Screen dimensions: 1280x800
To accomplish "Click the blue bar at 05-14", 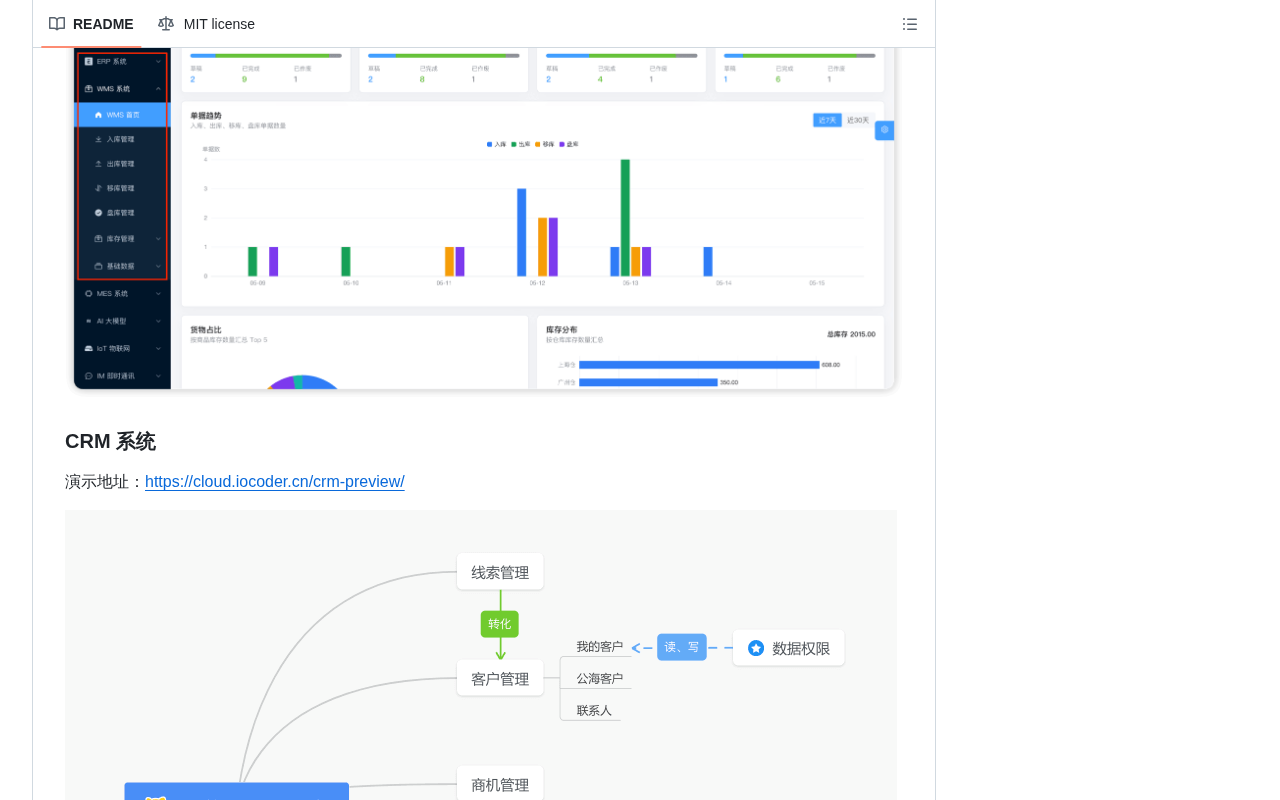I will click(x=708, y=261).
